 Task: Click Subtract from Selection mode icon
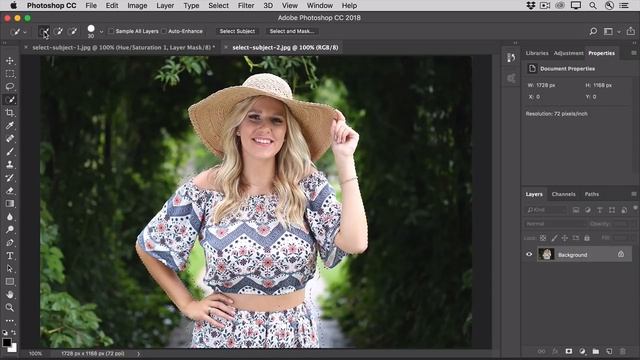73,31
